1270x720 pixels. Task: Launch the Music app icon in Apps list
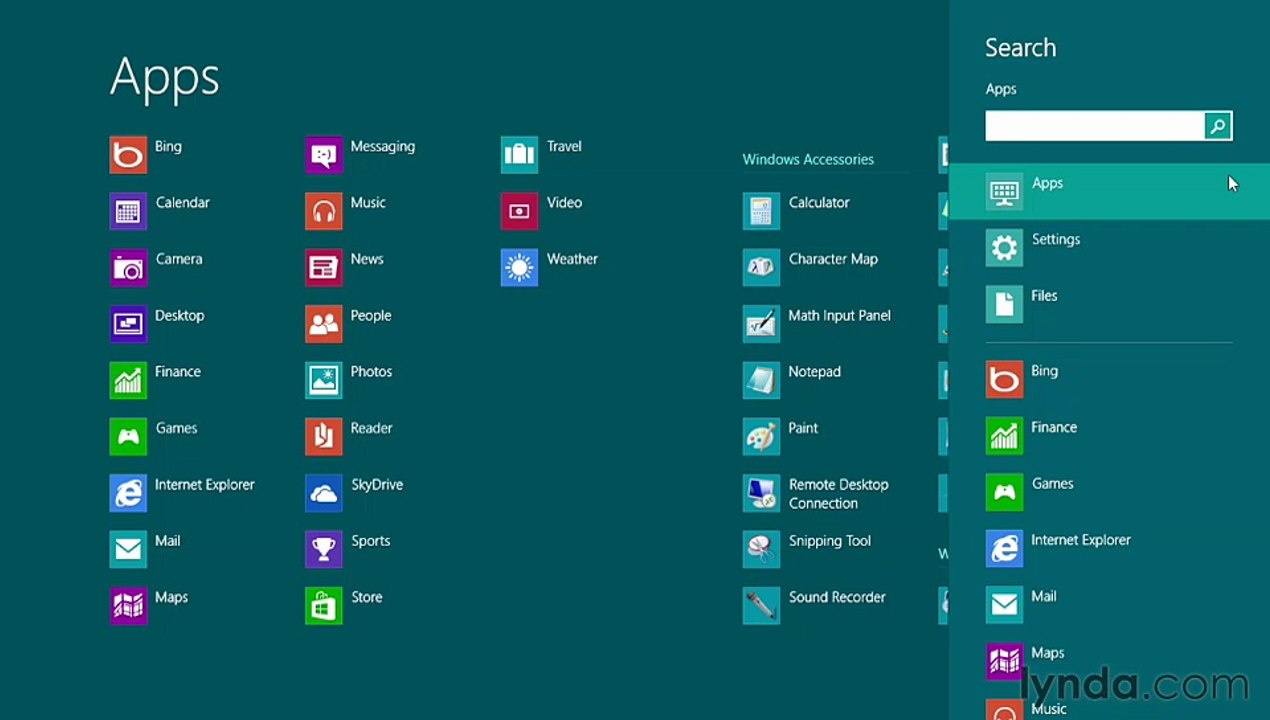tap(324, 211)
